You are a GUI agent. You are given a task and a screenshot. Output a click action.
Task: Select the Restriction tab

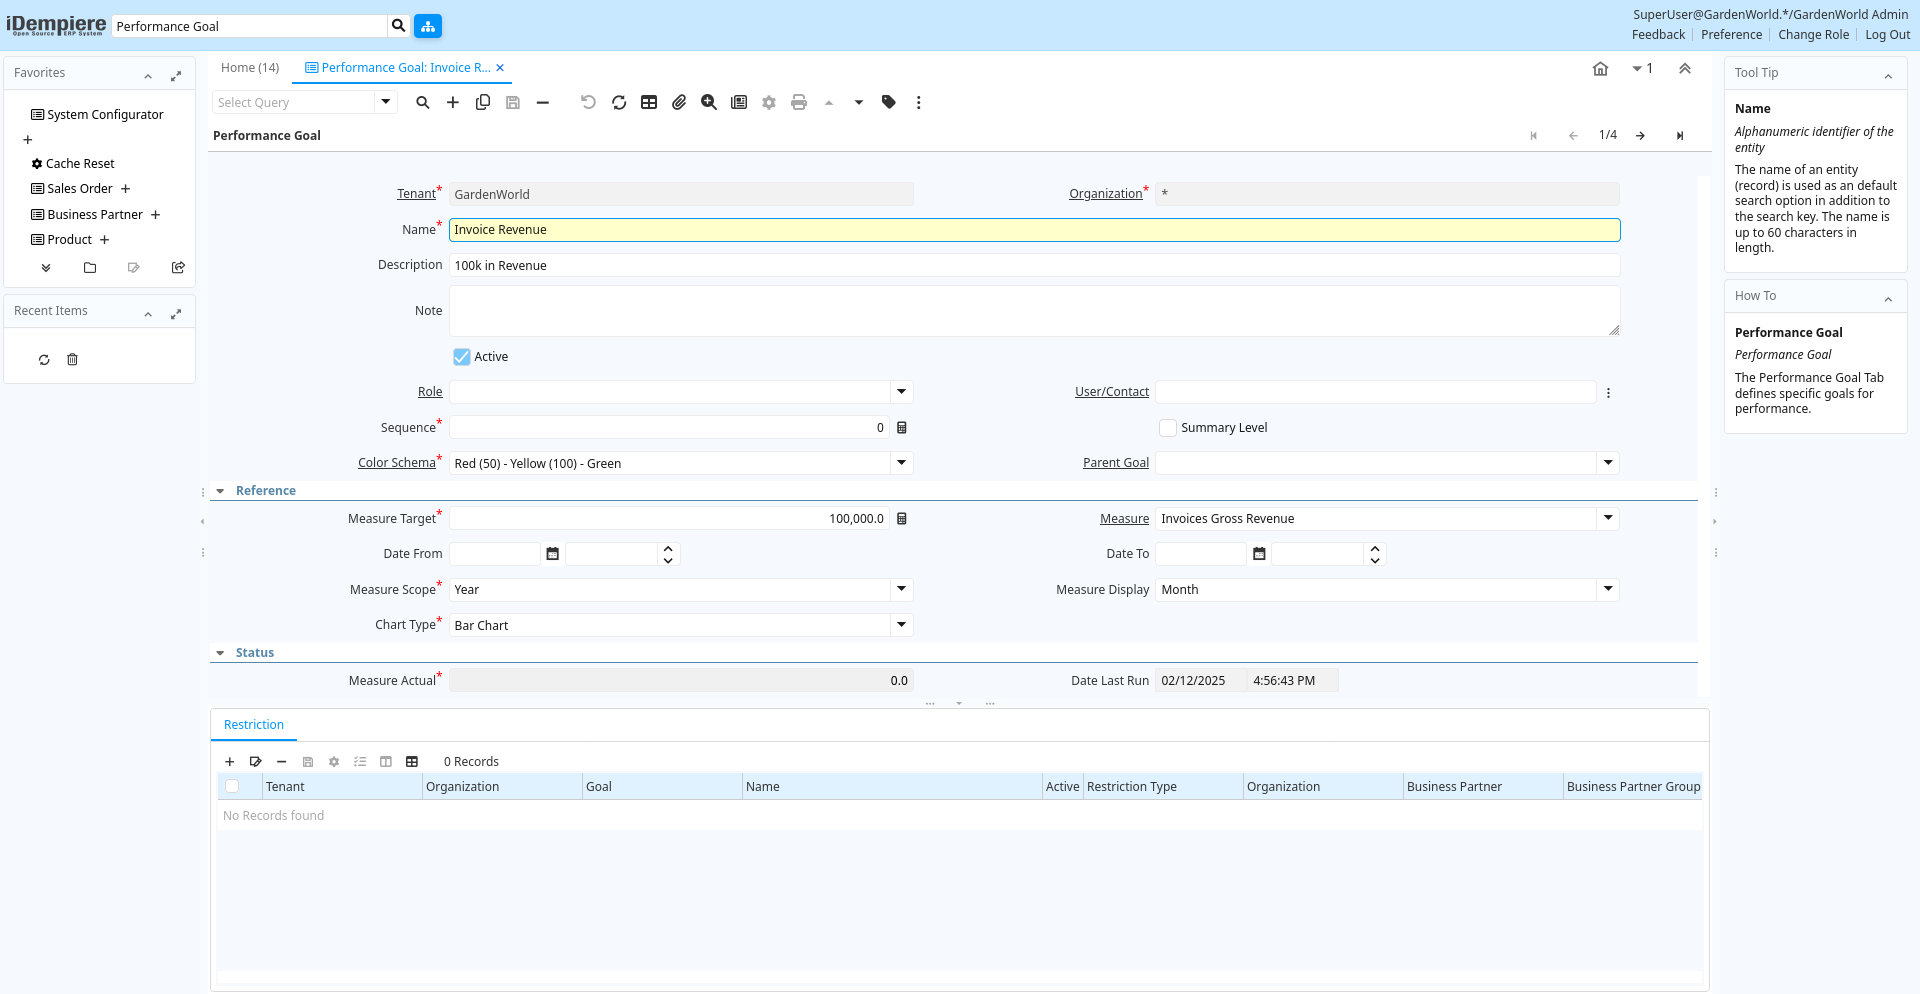coord(254,725)
